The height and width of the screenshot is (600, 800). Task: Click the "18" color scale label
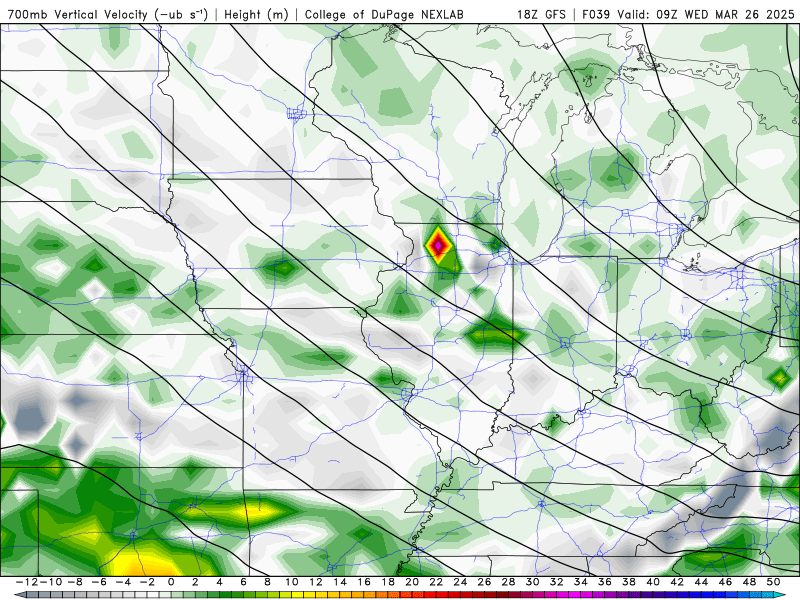[x=388, y=582]
